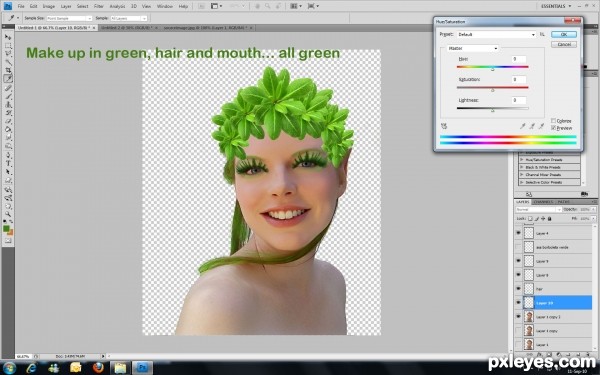
Task: Open the Sample Size dropdown
Action: tap(69, 18)
